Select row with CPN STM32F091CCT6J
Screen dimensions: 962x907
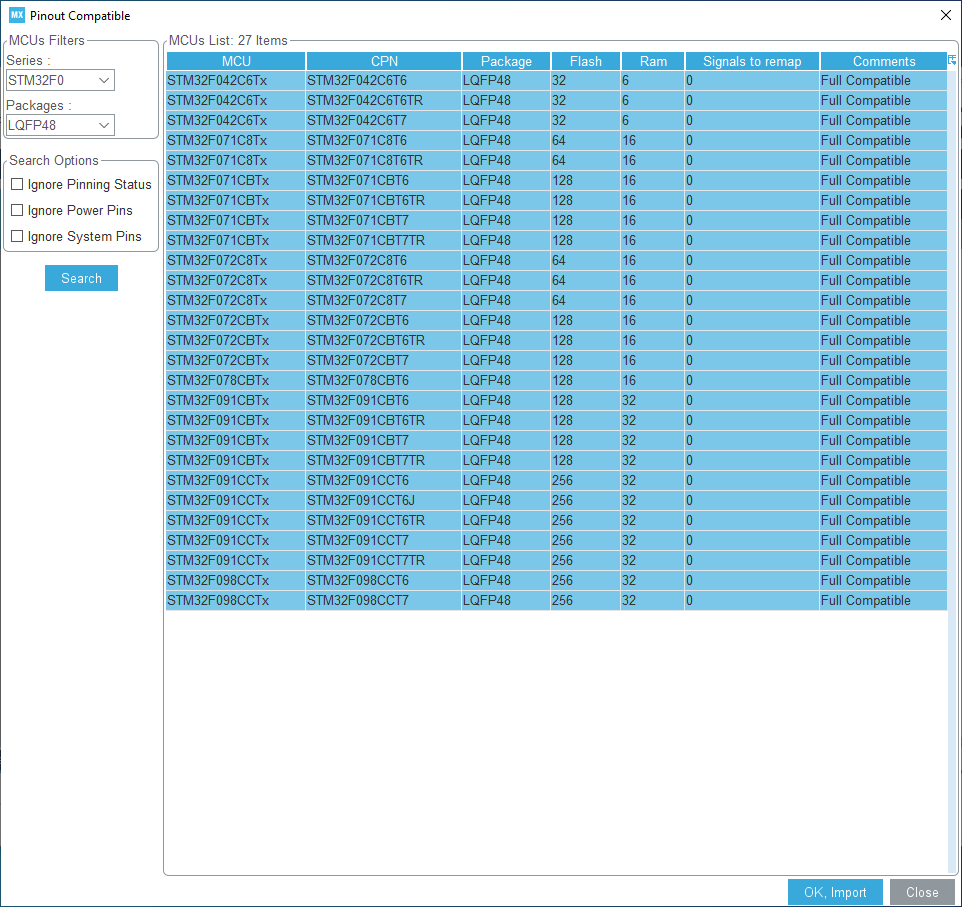pyautogui.click(x=556, y=500)
